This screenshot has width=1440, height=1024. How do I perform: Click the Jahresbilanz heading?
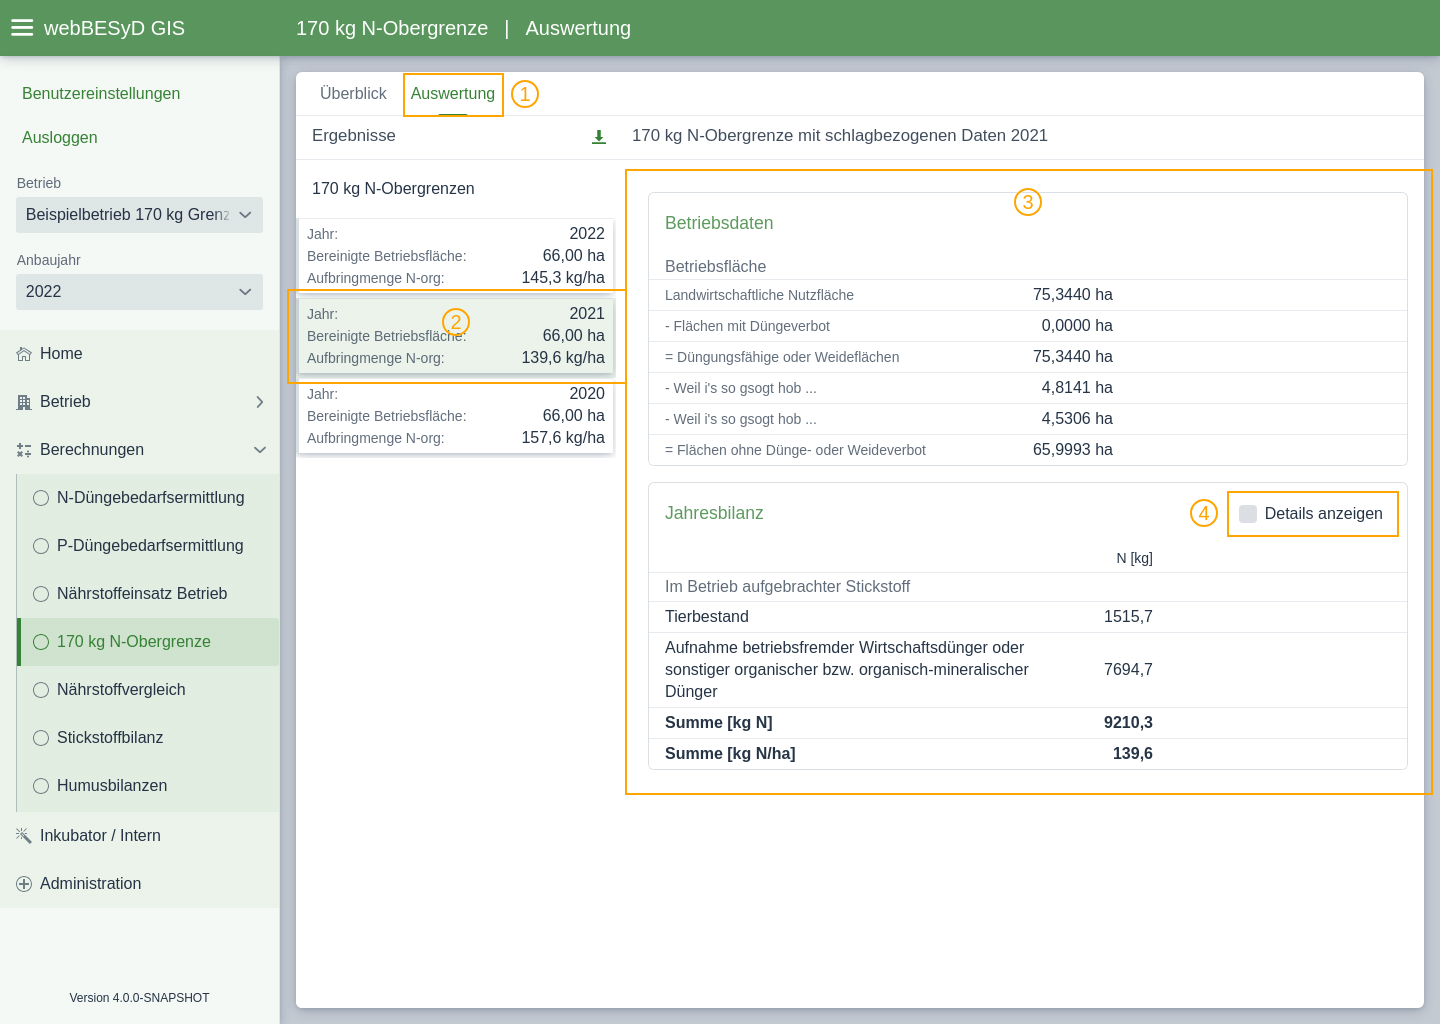(x=714, y=513)
